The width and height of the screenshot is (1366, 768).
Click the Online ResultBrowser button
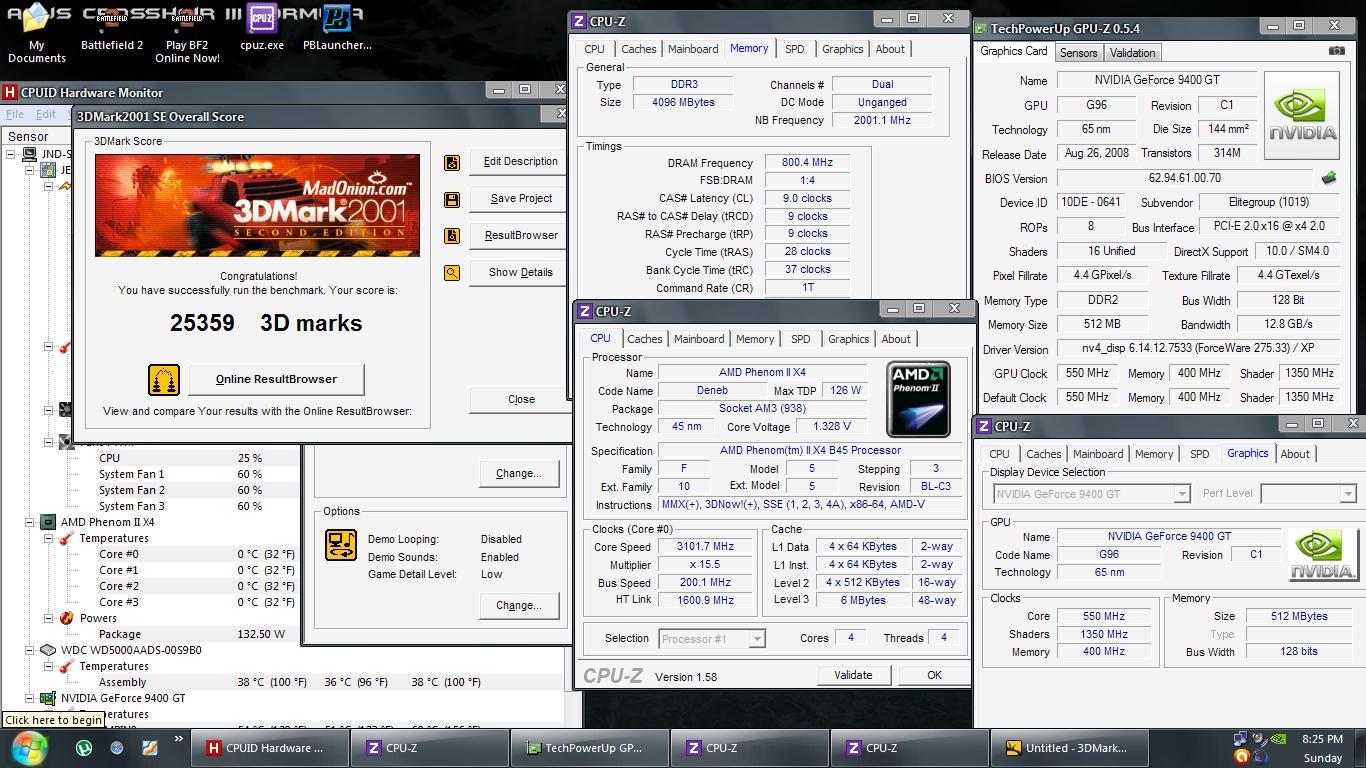[x=276, y=379]
